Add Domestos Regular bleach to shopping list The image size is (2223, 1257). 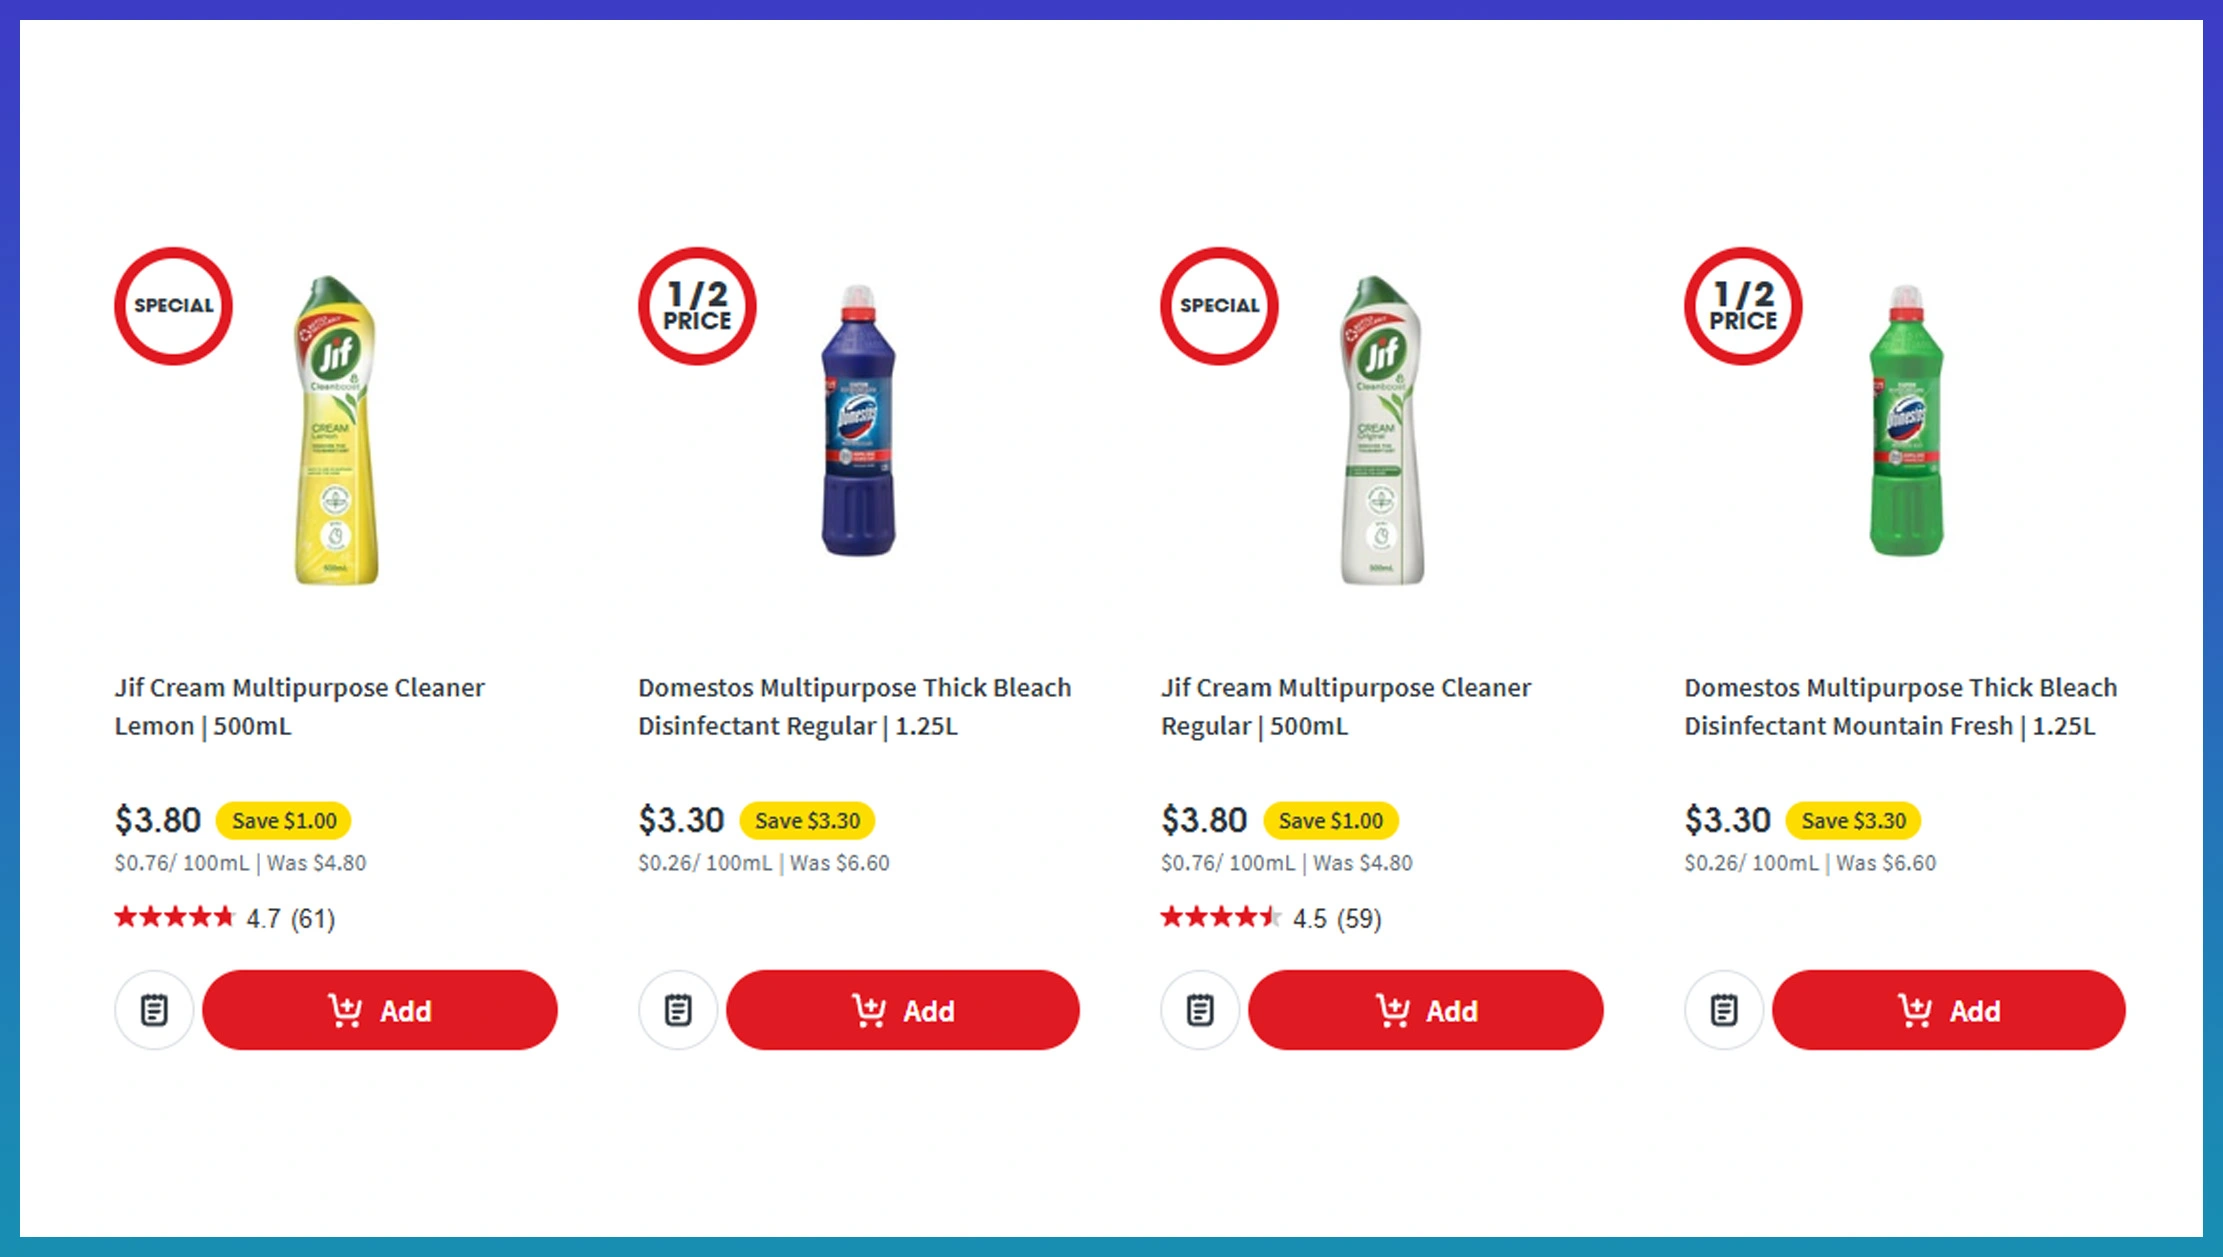[678, 1010]
